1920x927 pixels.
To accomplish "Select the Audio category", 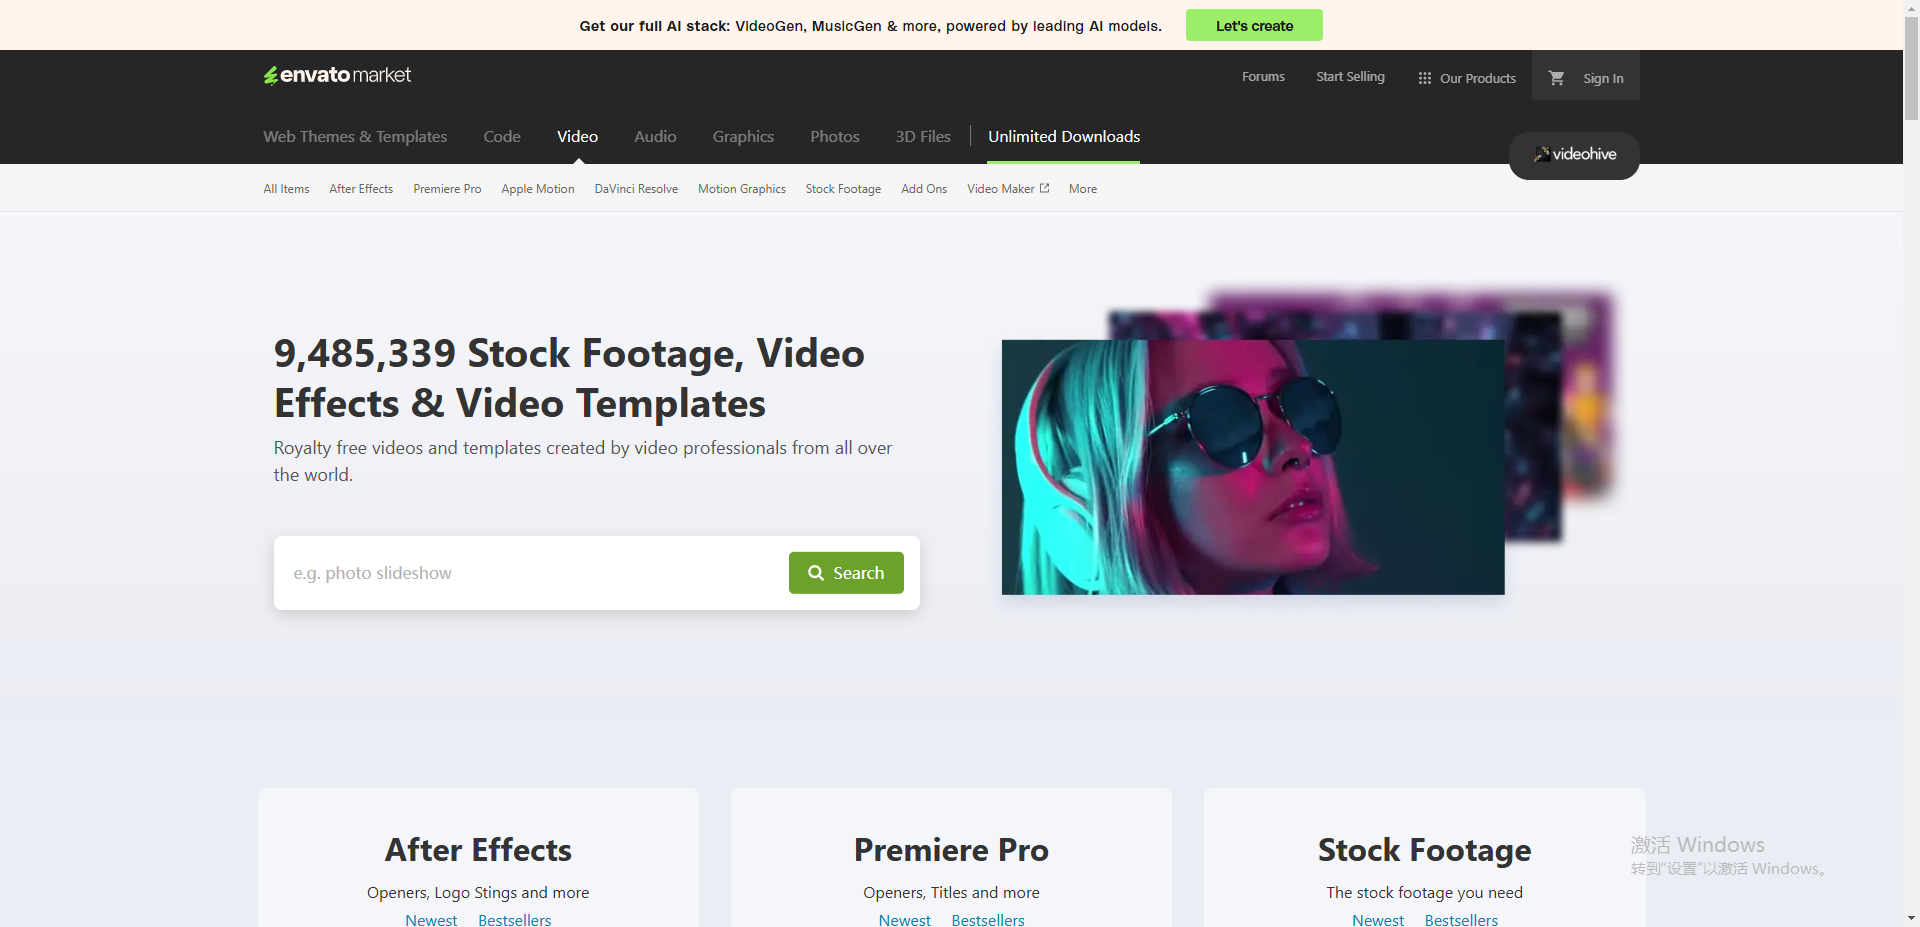I will coord(655,136).
